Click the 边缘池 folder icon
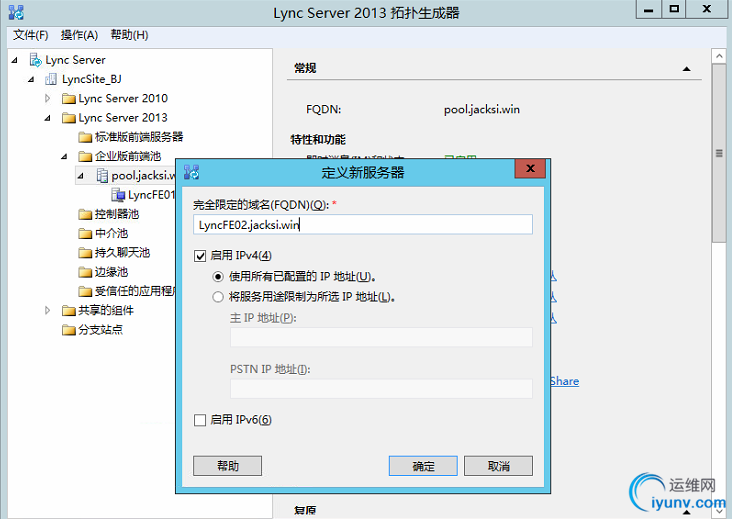The height and width of the screenshot is (519, 732). pos(85,272)
